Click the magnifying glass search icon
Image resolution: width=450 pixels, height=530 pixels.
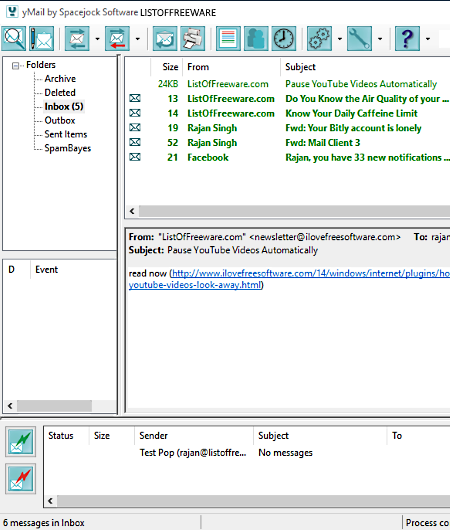point(14,39)
